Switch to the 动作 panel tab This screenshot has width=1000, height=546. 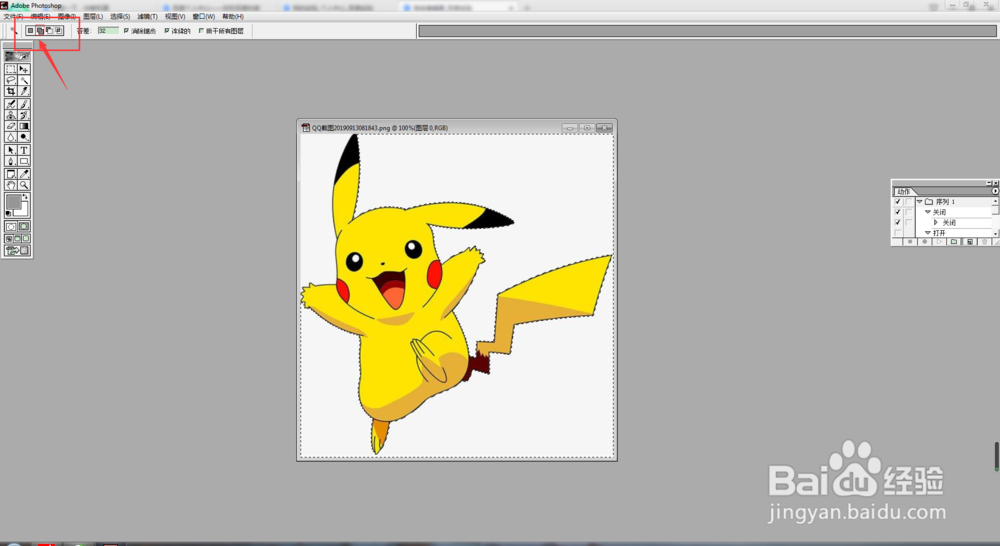click(x=903, y=190)
